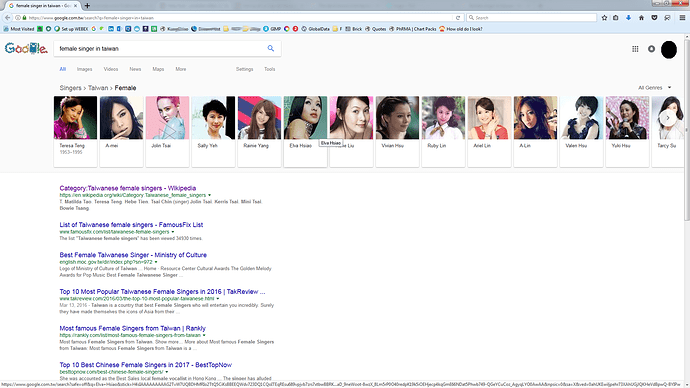Open Google notifications bell icon
The height and width of the screenshot is (388, 690).
coord(651,49)
